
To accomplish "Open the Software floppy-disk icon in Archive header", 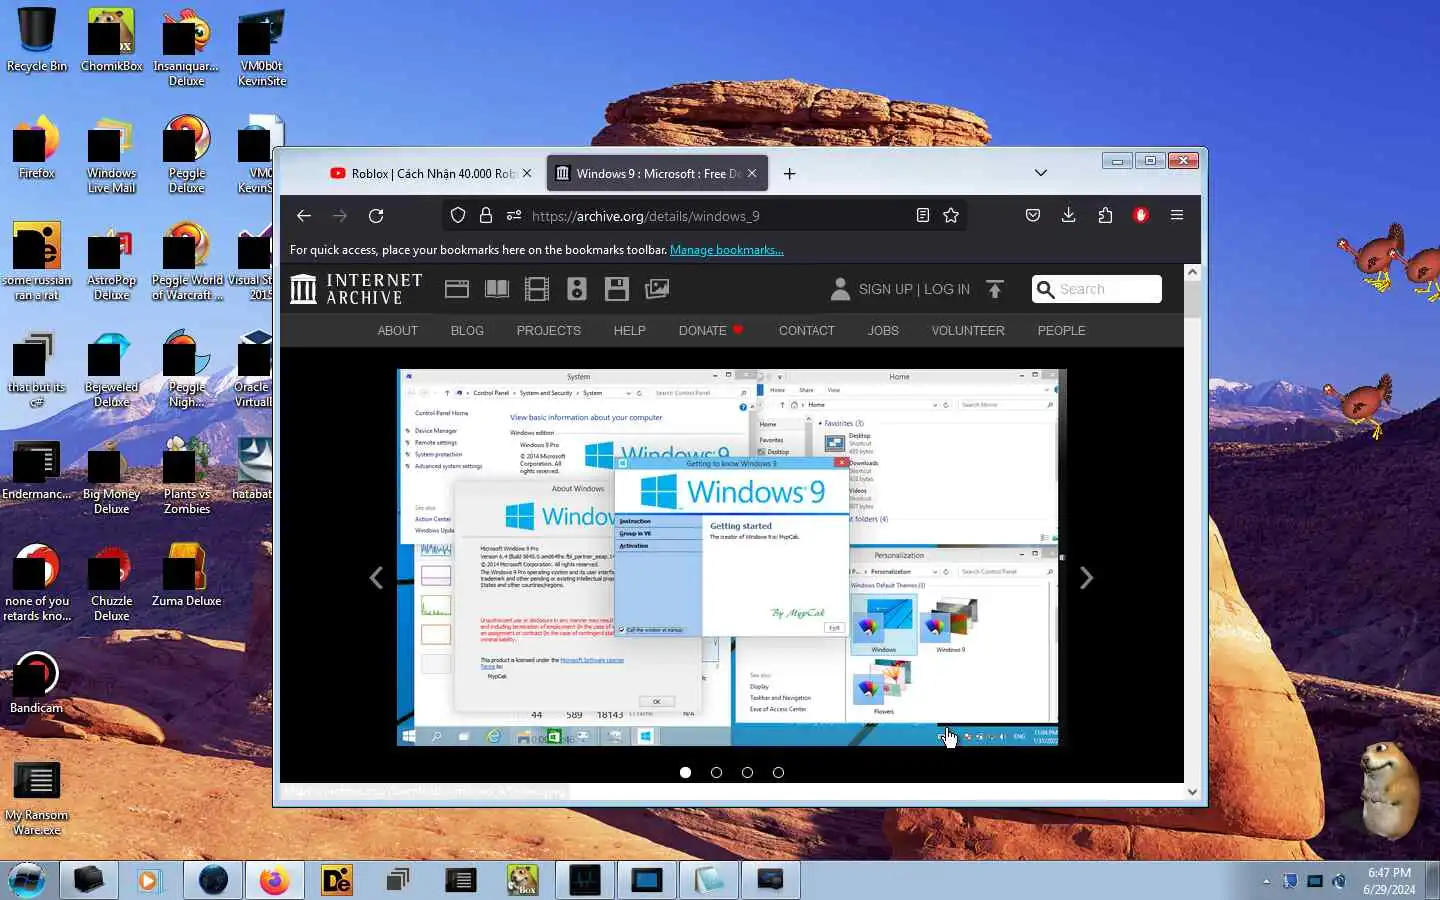I will point(617,289).
